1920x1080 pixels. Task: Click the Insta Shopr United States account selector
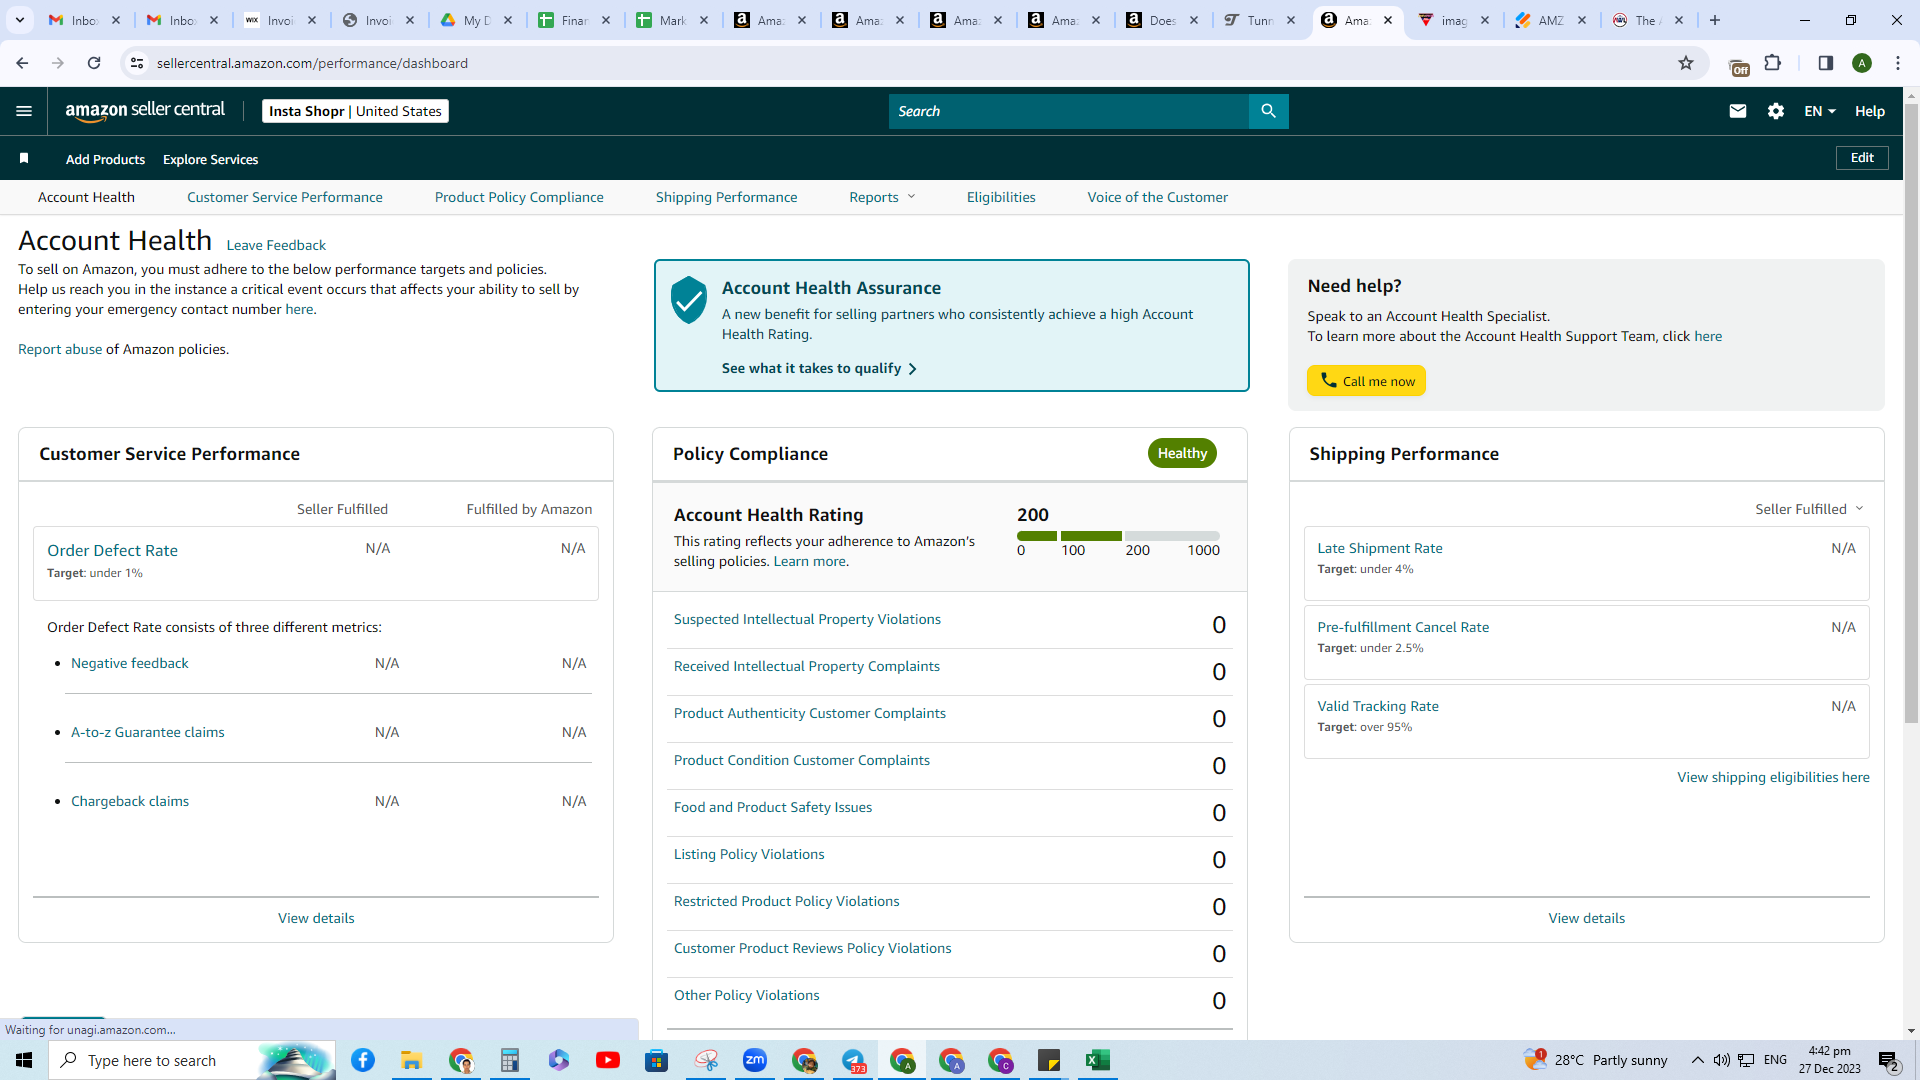pyautogui.click(x=355, y=111)
